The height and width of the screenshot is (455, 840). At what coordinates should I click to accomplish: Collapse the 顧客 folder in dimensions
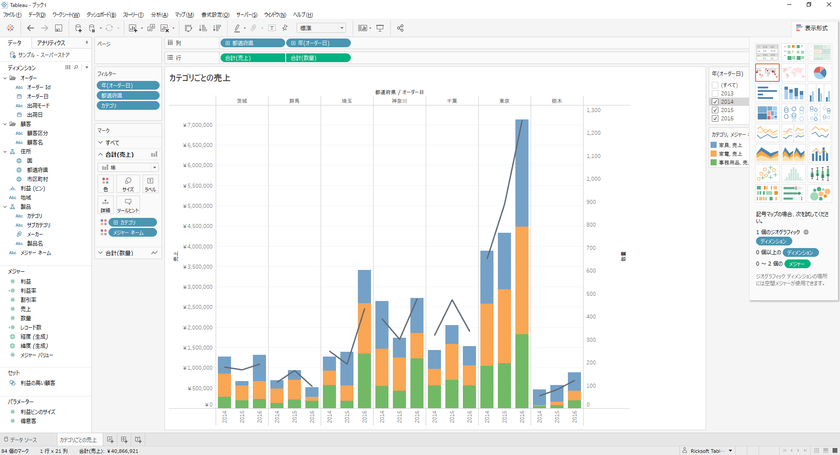coord(5,124)
